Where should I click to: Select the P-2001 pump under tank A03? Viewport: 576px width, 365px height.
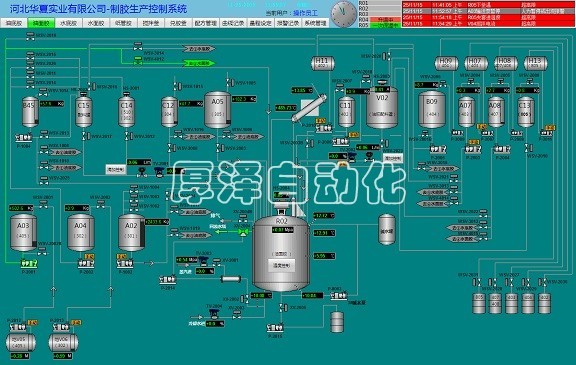click(x=29, y=263)
